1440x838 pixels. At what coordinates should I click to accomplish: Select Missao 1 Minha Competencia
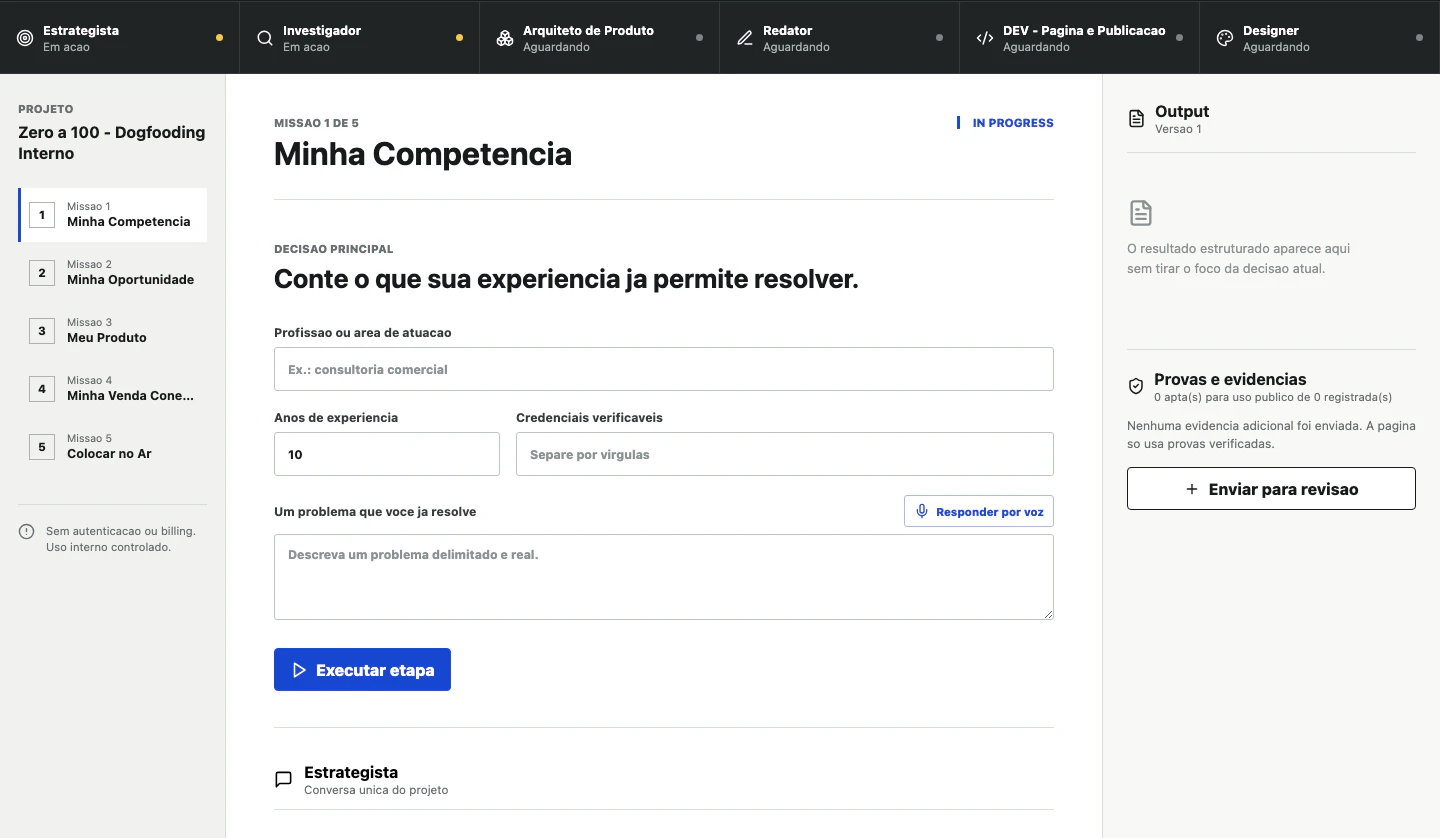click(x=113, y=215)
